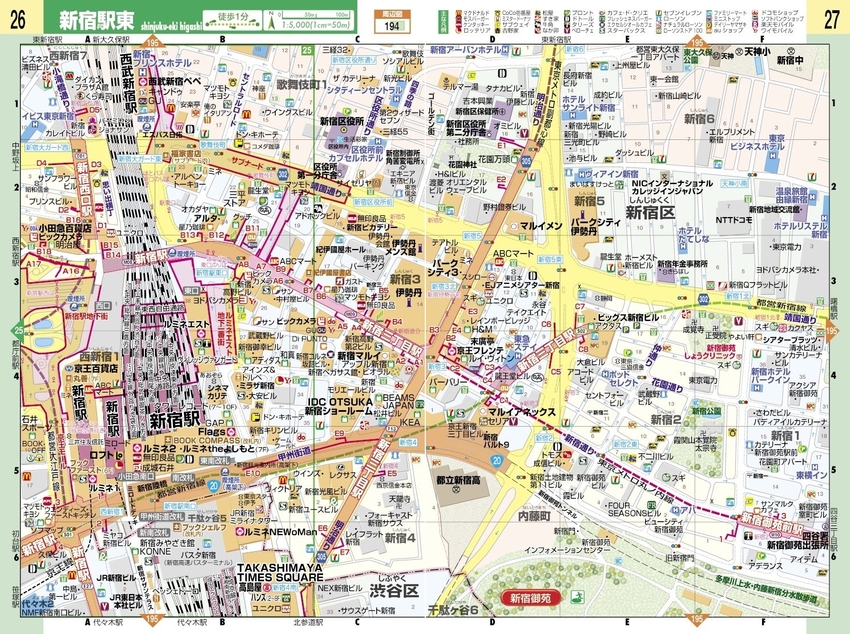Click page number 27
The width and height of the screenshot is (850, 634).
point(831,20)
